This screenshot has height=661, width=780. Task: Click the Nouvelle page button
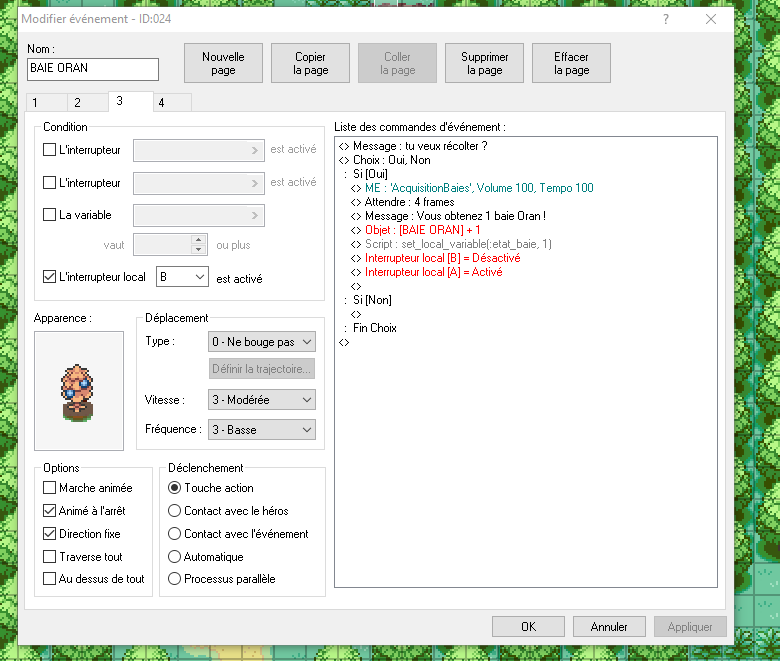223,63
